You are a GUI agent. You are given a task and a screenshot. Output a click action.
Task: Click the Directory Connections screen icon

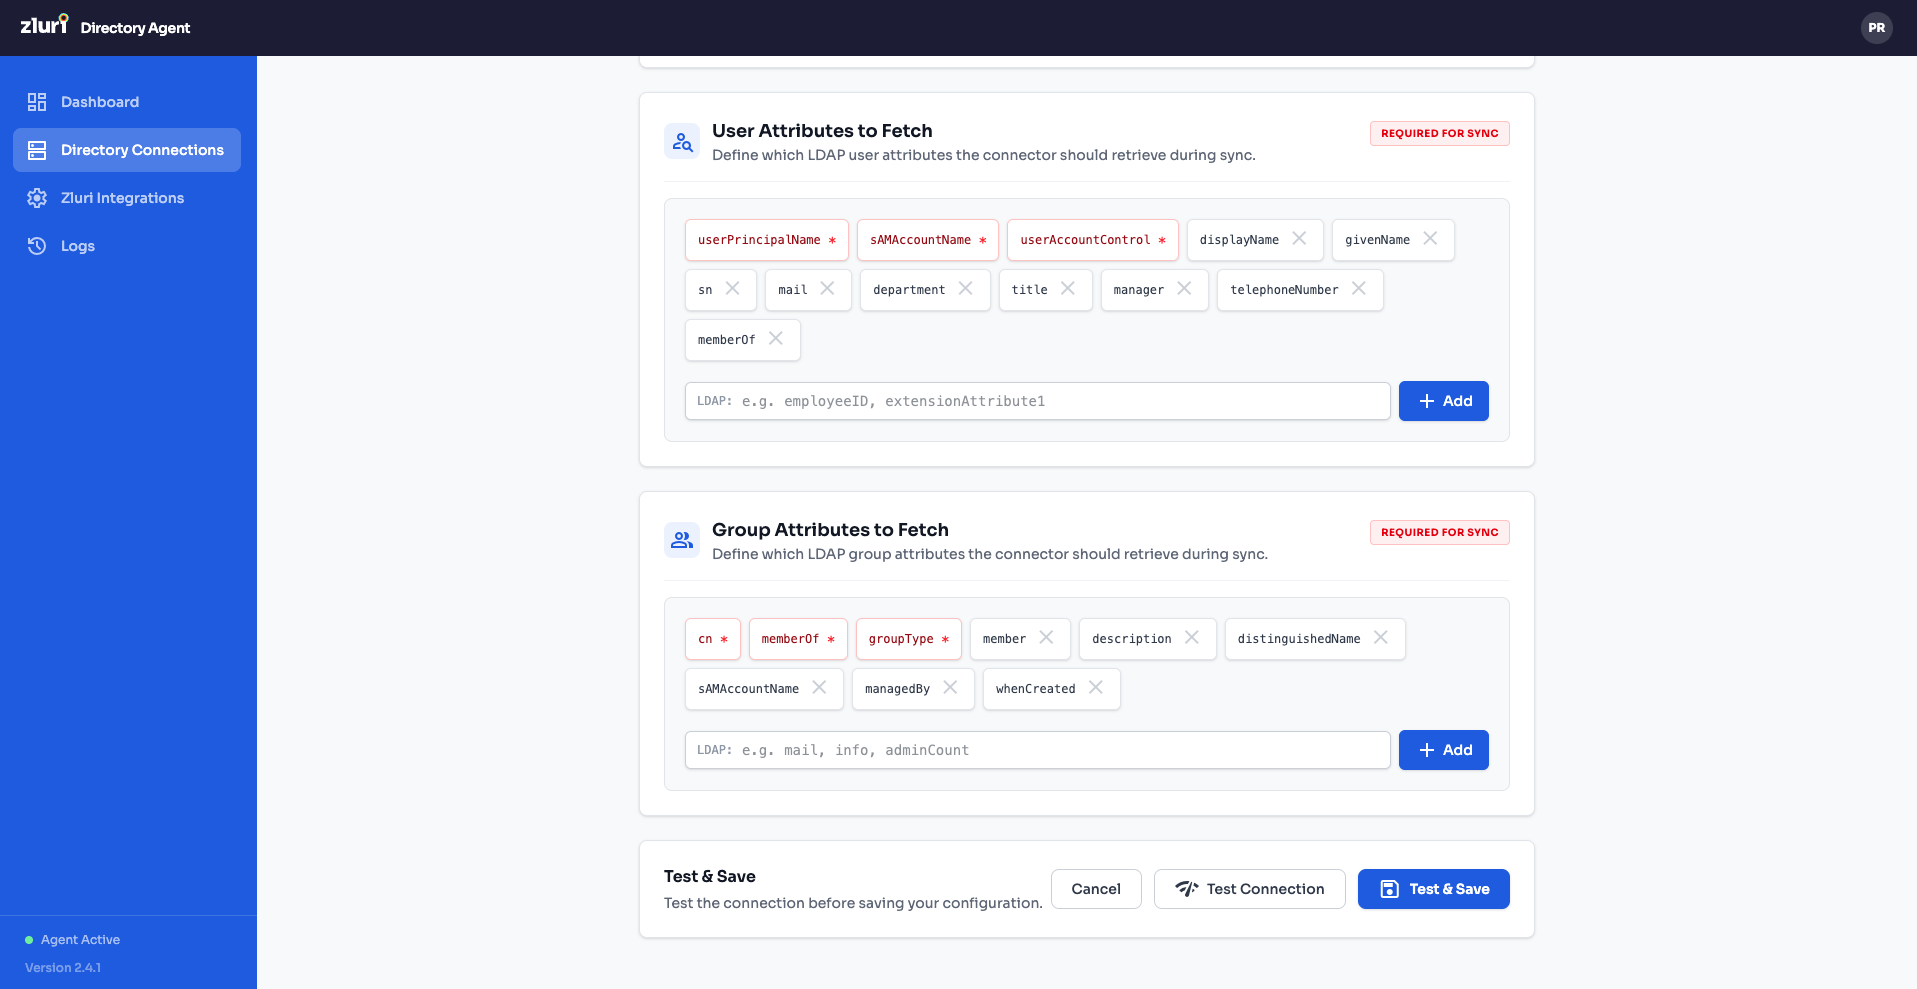click(x=36, y=149)
